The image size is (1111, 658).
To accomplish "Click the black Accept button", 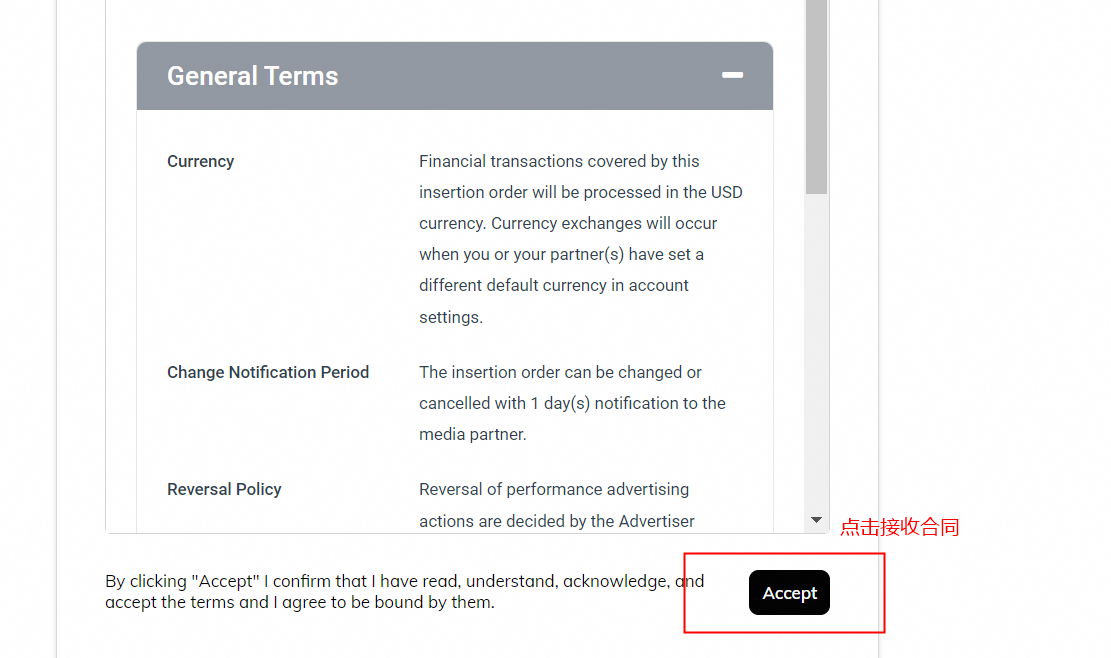I will coord(789,593).
